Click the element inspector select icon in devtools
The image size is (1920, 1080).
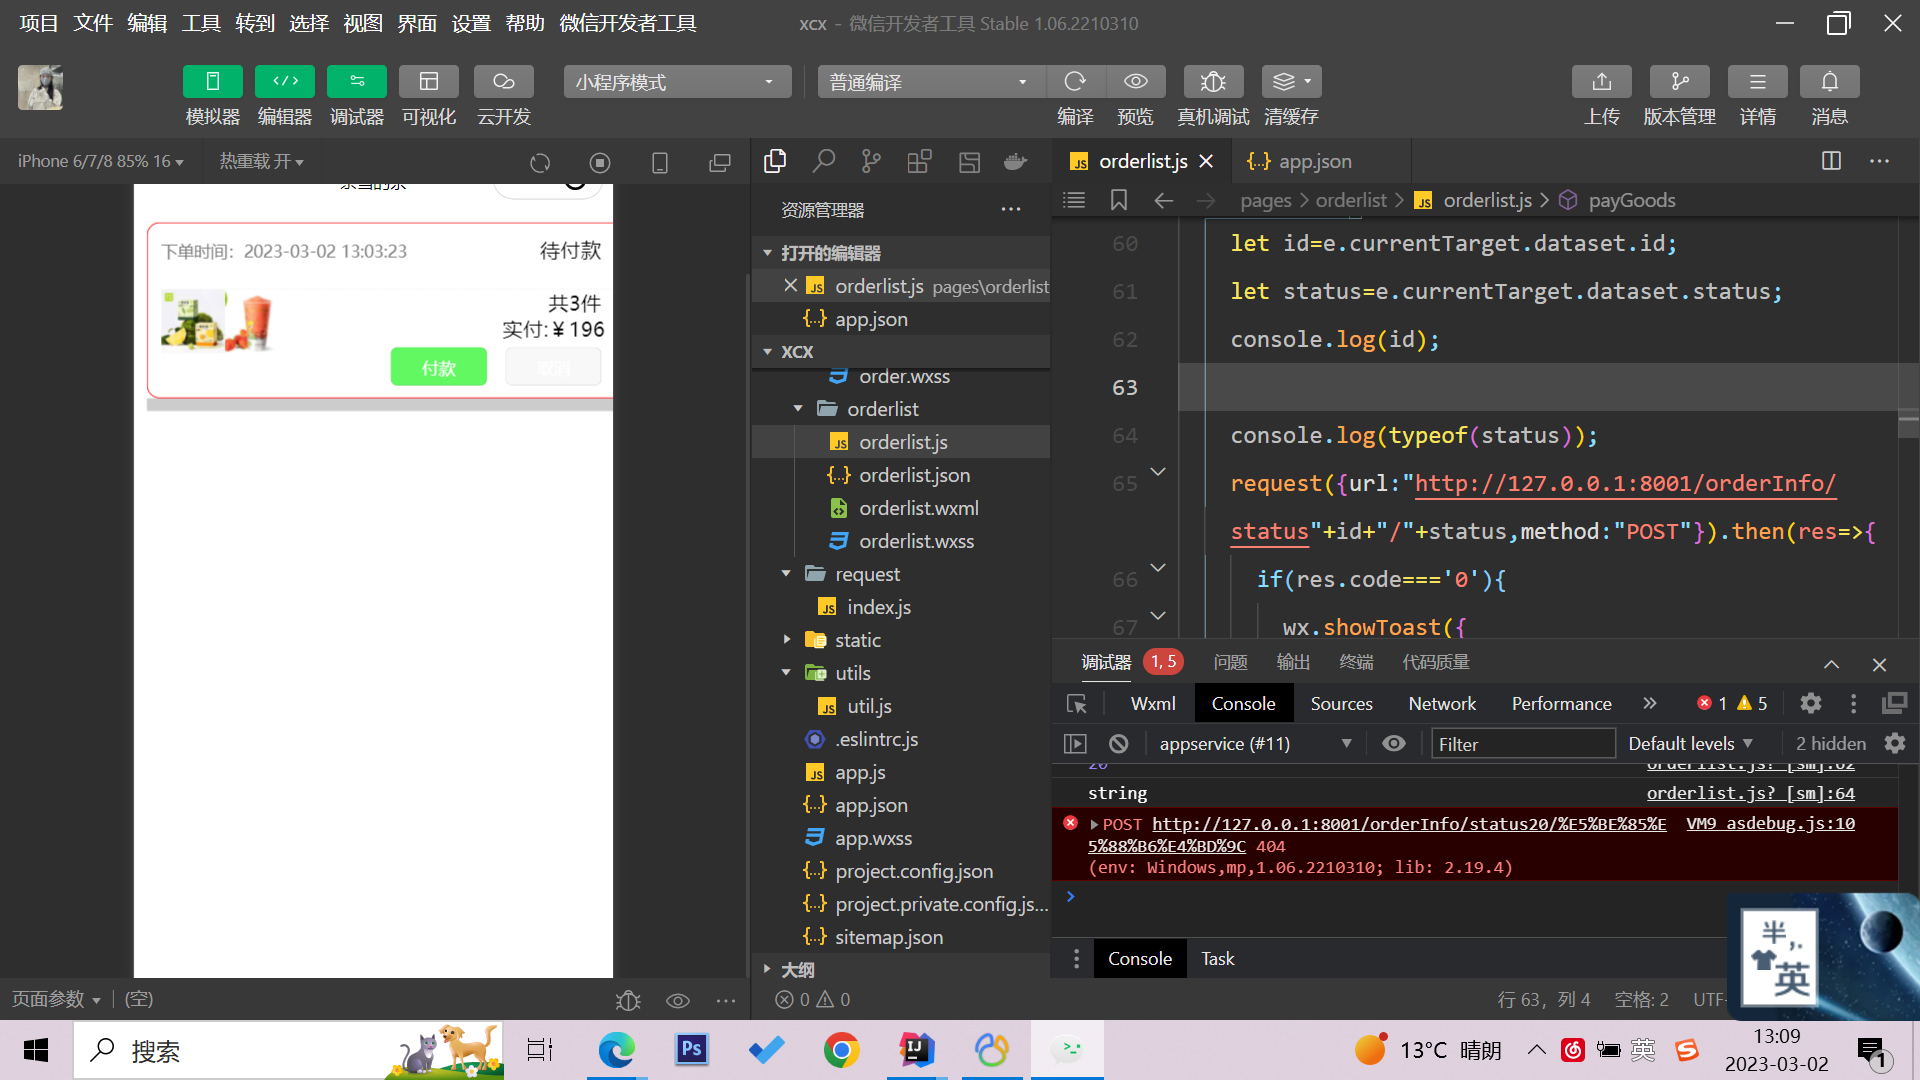pos(1077,704)
